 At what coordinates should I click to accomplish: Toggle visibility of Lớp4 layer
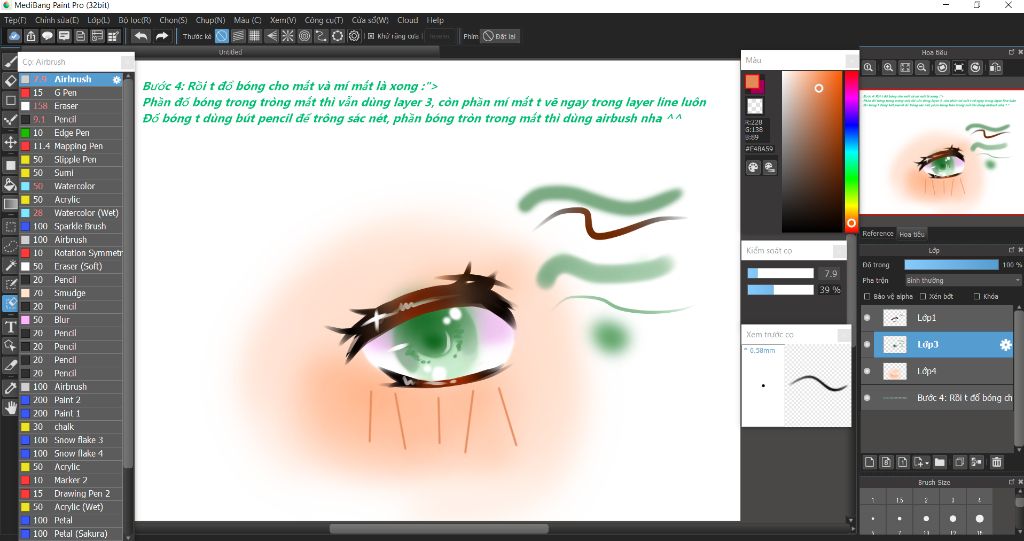pos(867,371)
